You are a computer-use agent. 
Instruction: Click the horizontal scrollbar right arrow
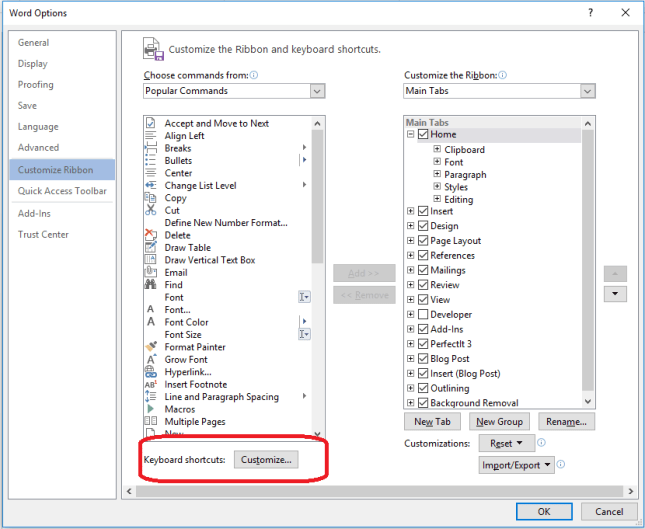coord(631,491)
